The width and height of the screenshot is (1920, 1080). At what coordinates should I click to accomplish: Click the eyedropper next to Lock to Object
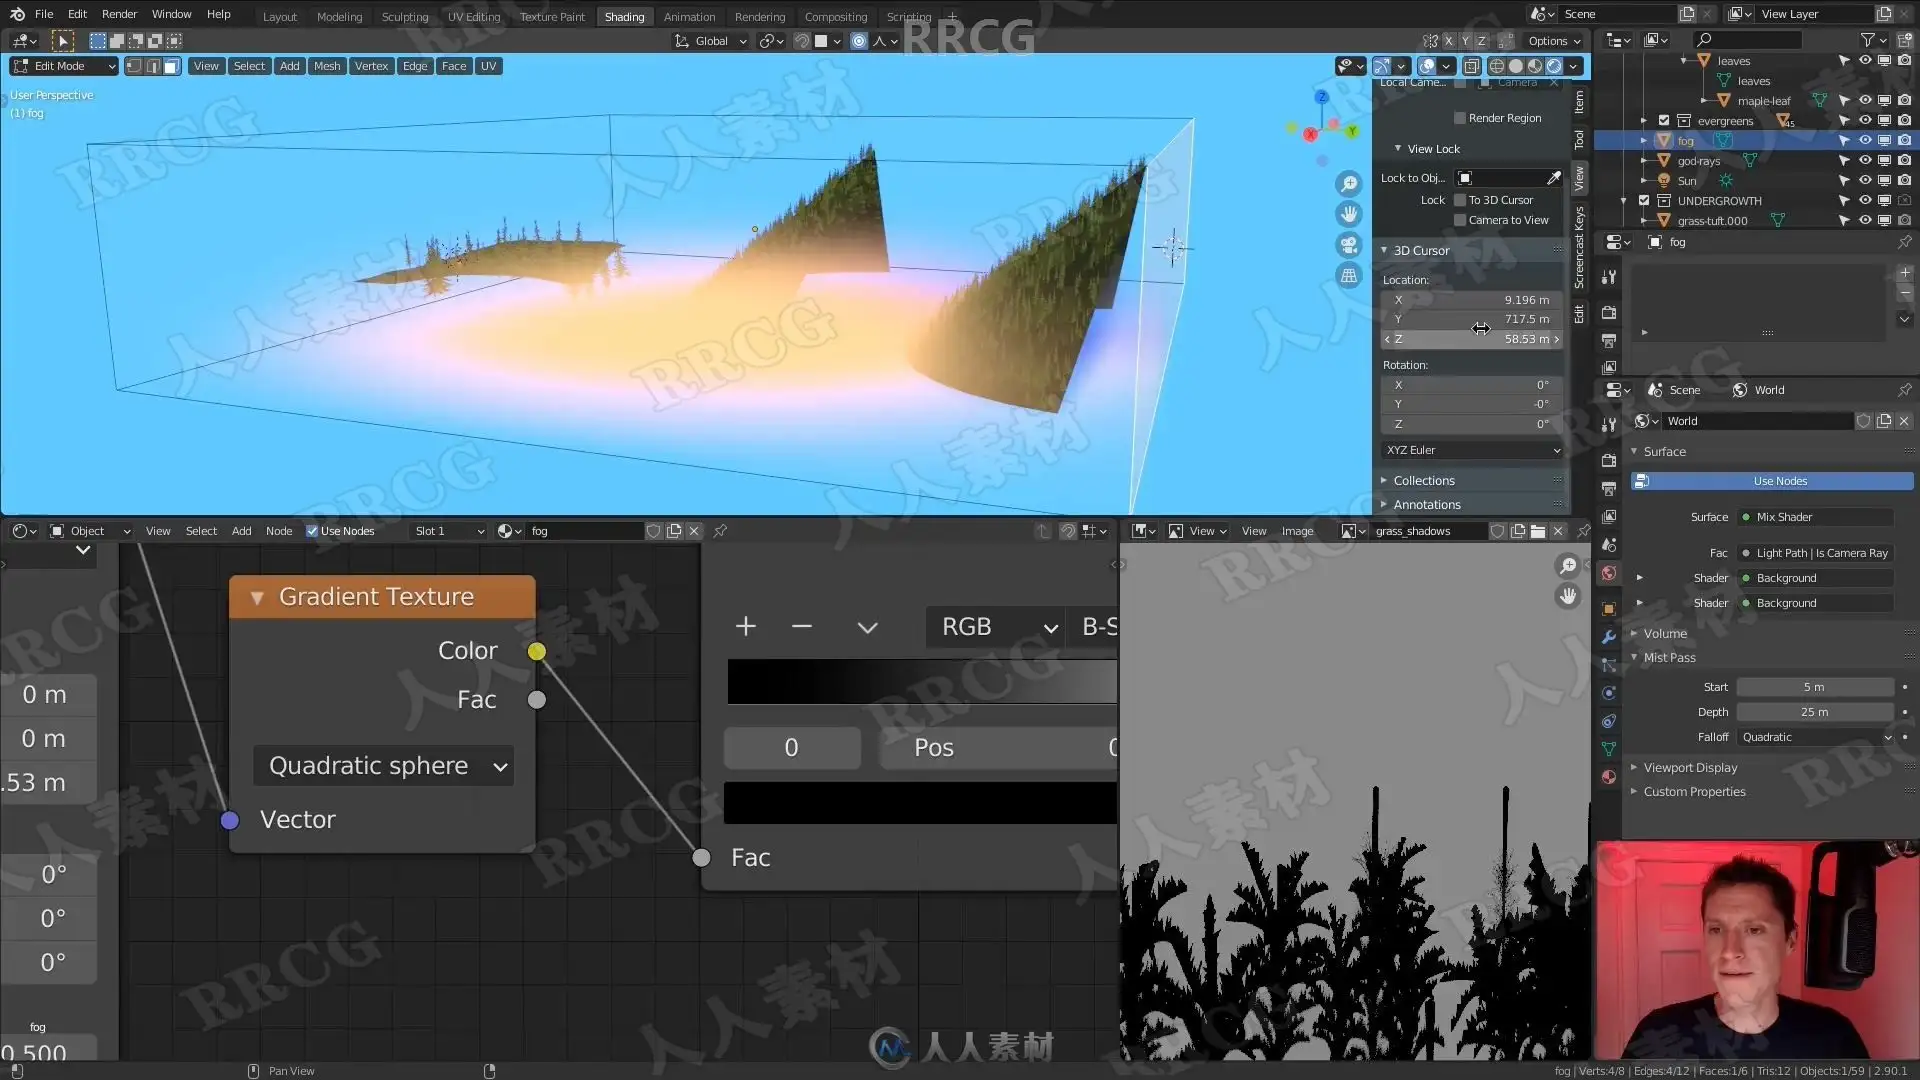pyautogui.click(x=1553, y=178)
